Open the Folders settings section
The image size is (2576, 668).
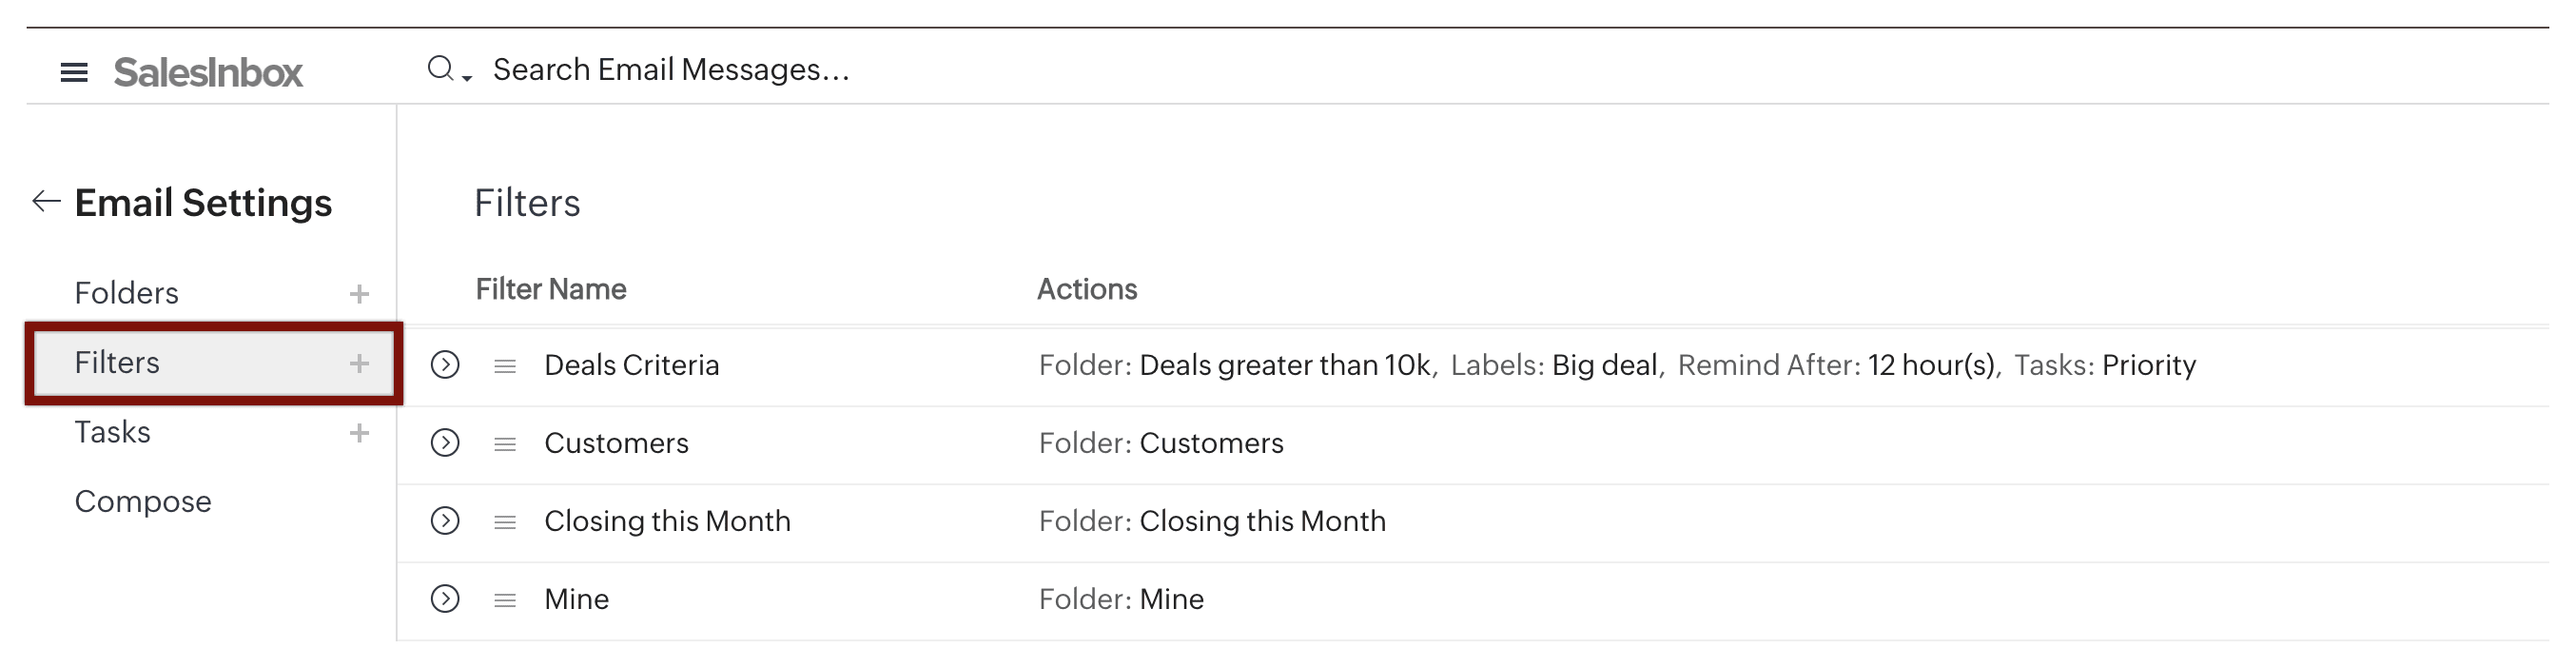click(127, 293)
